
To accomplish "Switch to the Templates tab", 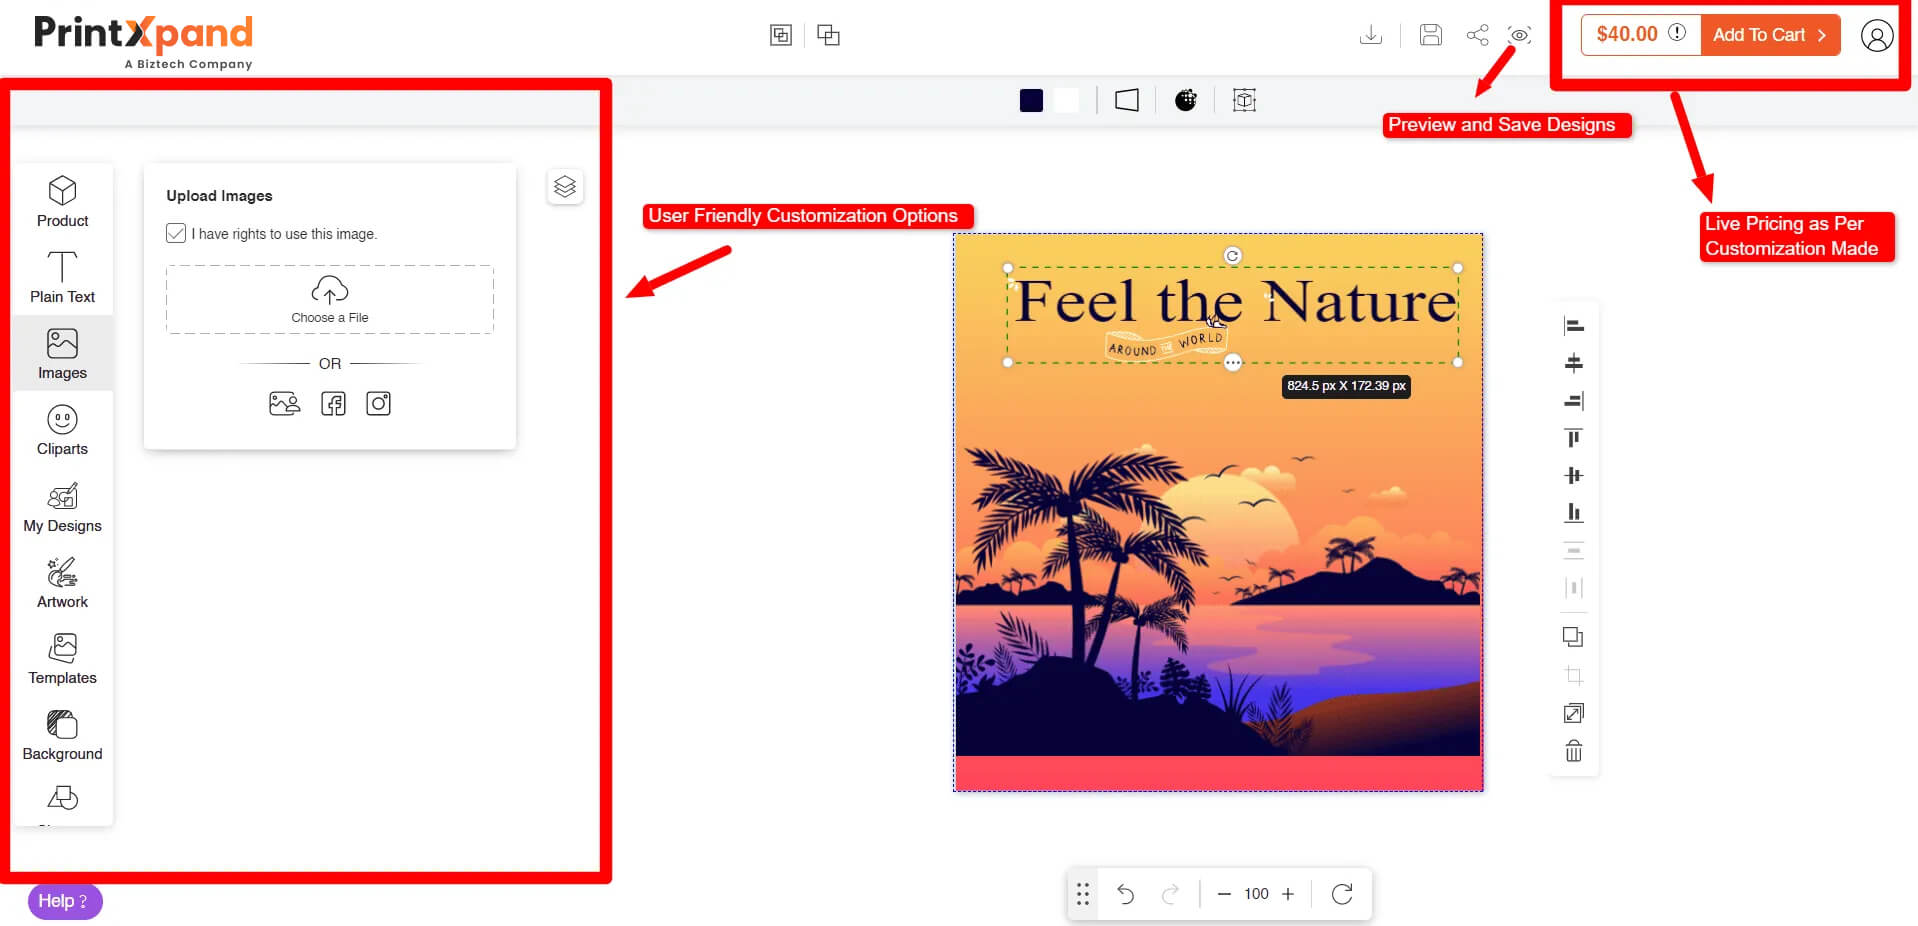I will pos(62,659).
